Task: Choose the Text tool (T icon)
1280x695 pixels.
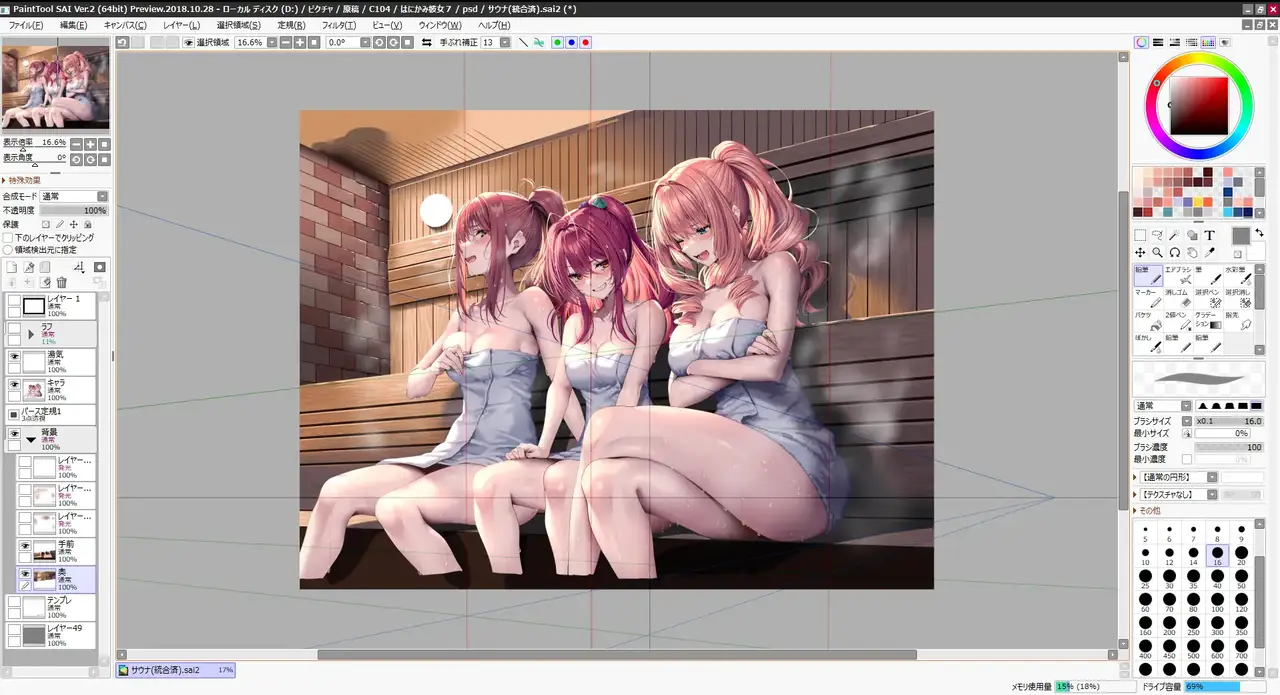Action: tap(1209, 235)
